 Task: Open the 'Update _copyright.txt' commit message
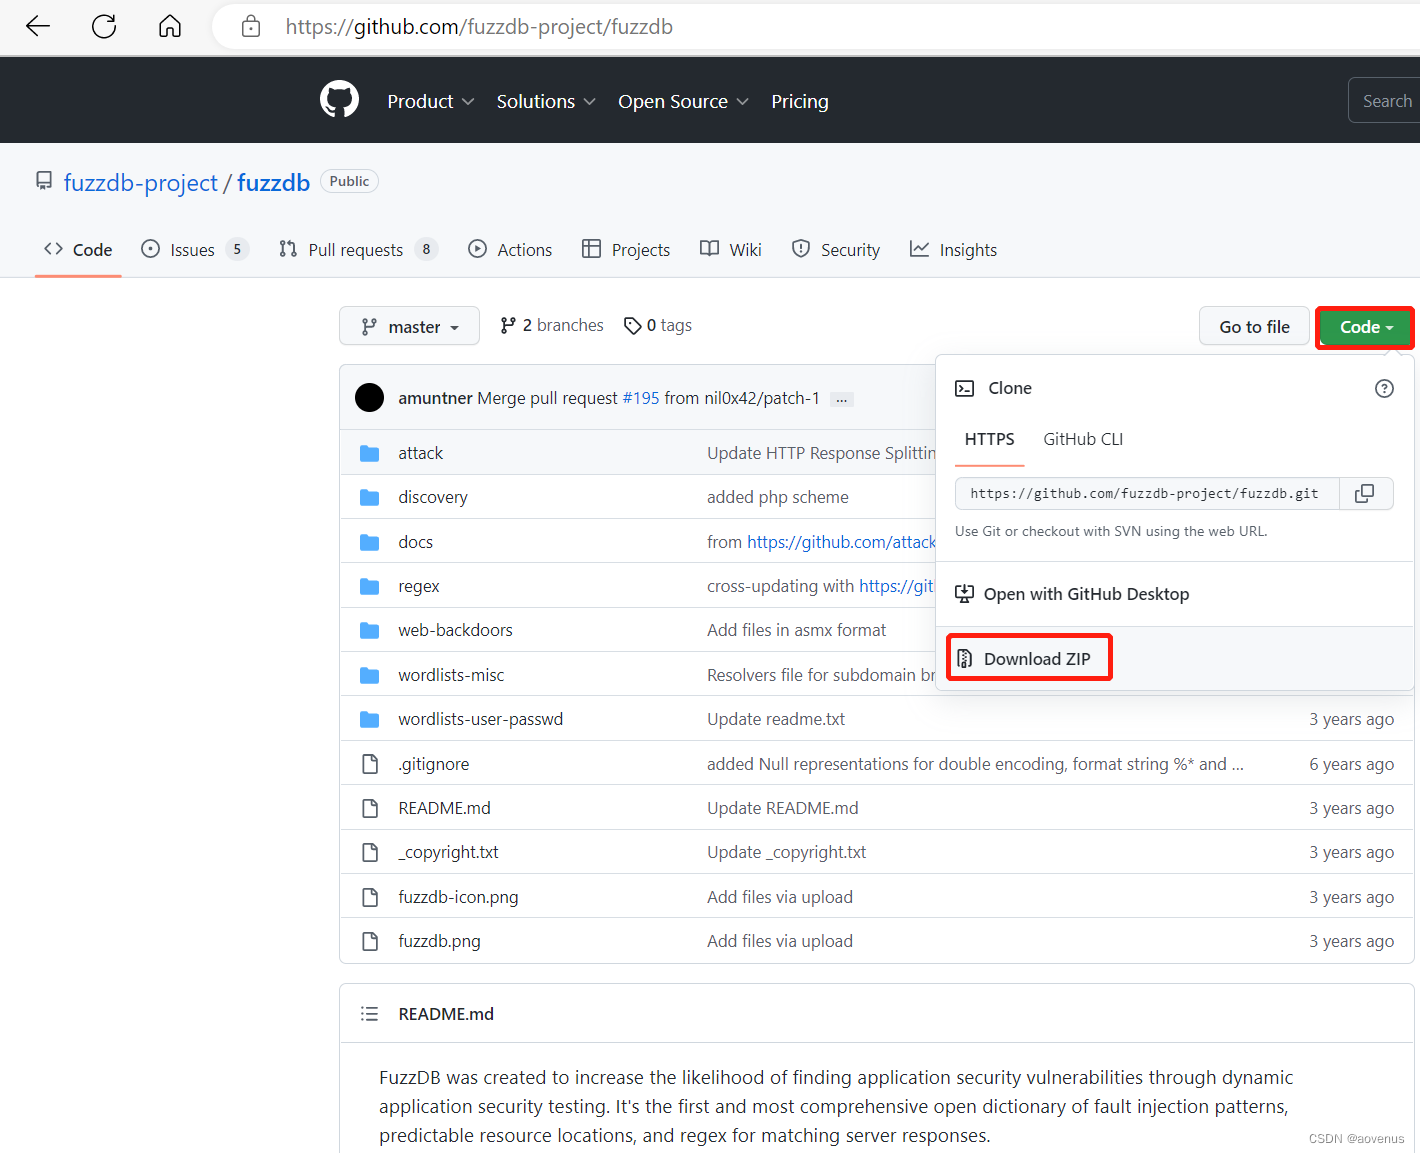coord(786,852)
